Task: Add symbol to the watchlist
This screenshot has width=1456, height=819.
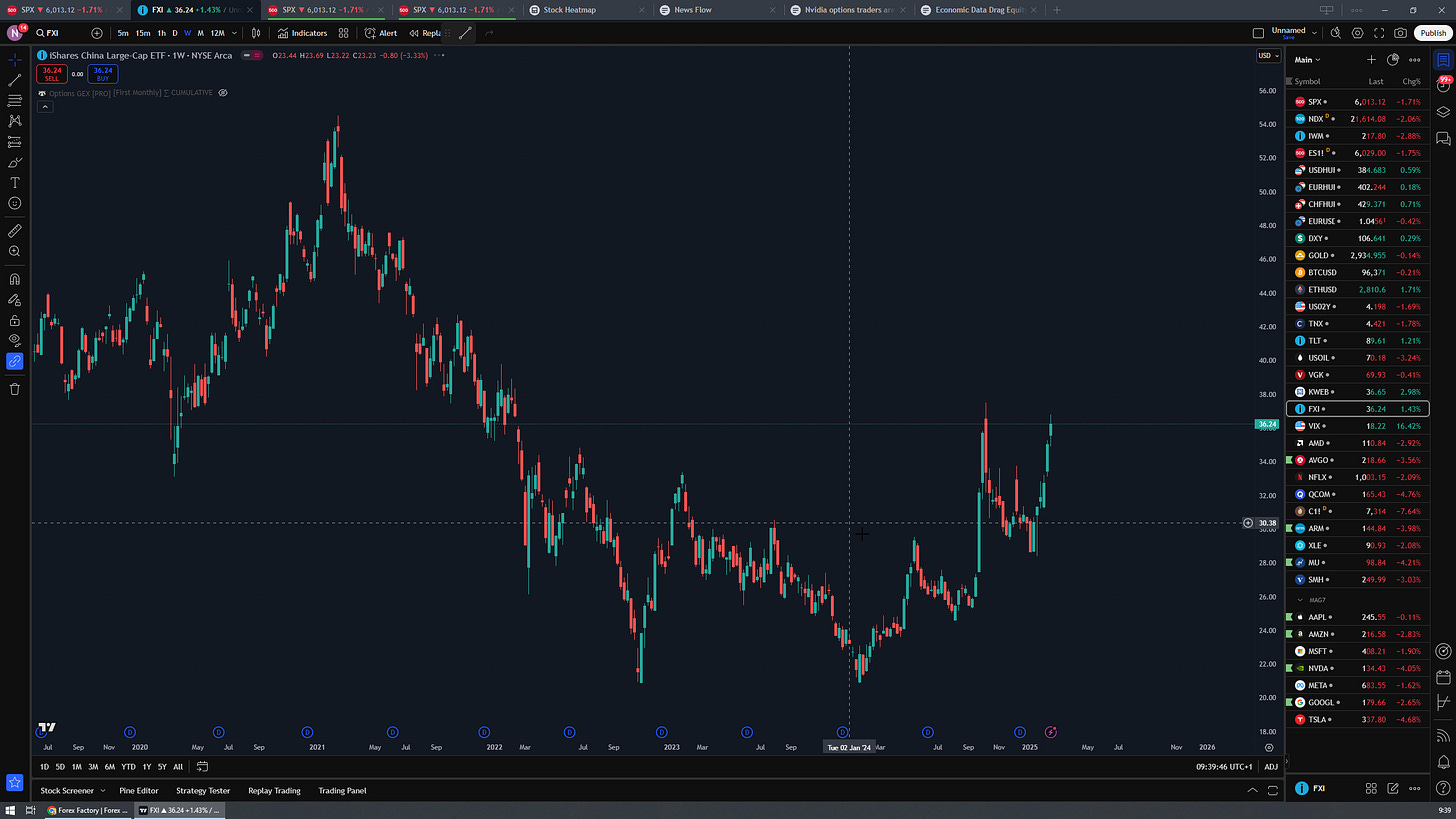Action: [1371, 60]
